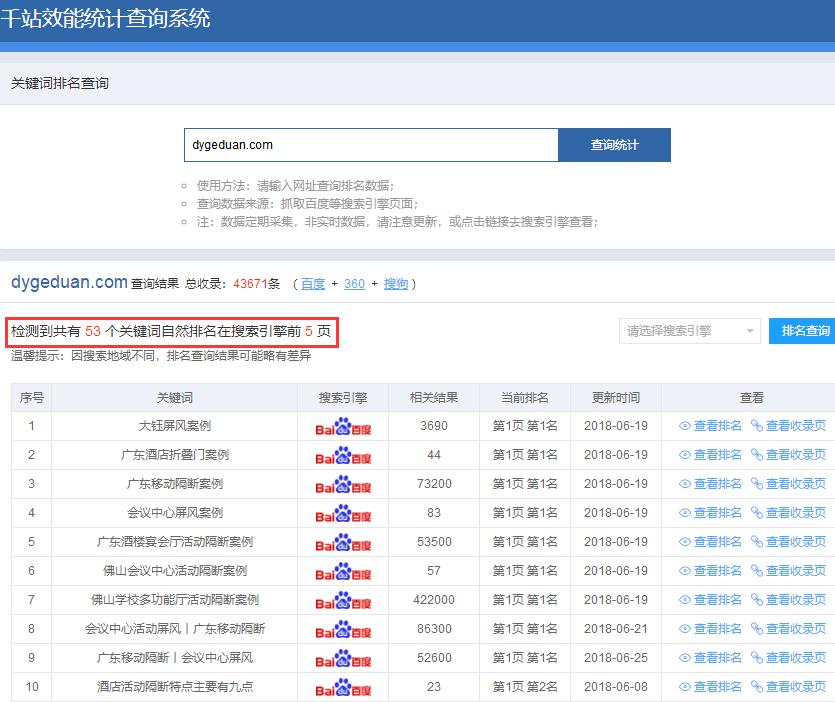Click into the dygeduan.com URL input field
Screen dimensions: 835x702
(370, 145)
